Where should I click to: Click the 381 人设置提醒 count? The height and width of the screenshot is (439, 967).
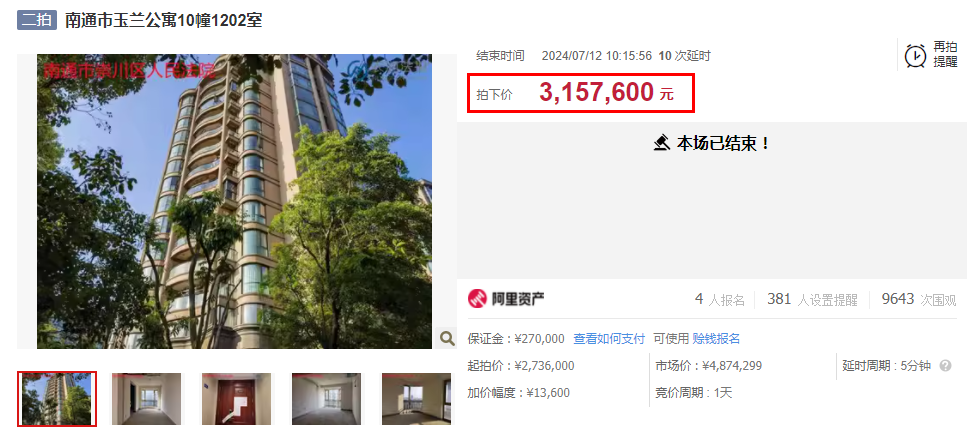point(812,300)
